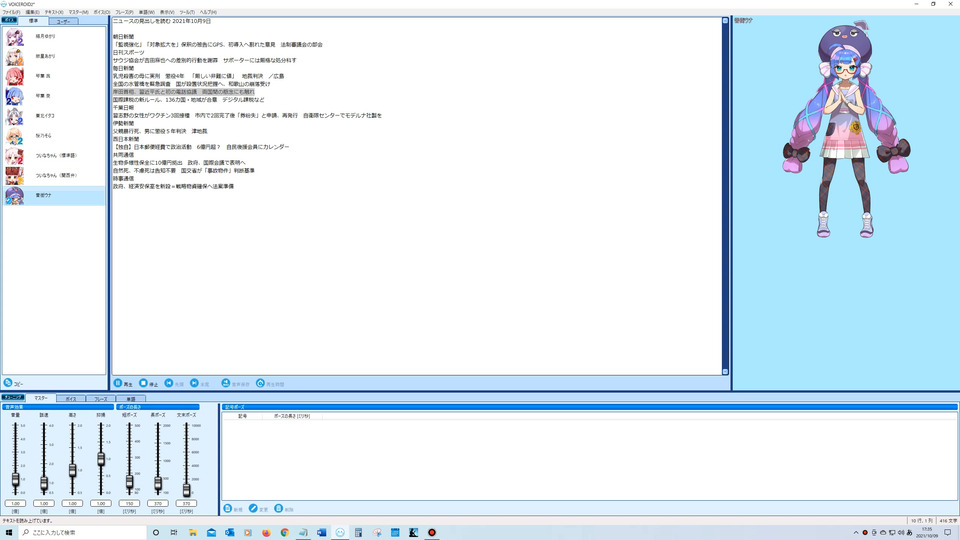Click the 文末ポーズ value input field
This screenshot has height=540, width=960.
point(186,503)
